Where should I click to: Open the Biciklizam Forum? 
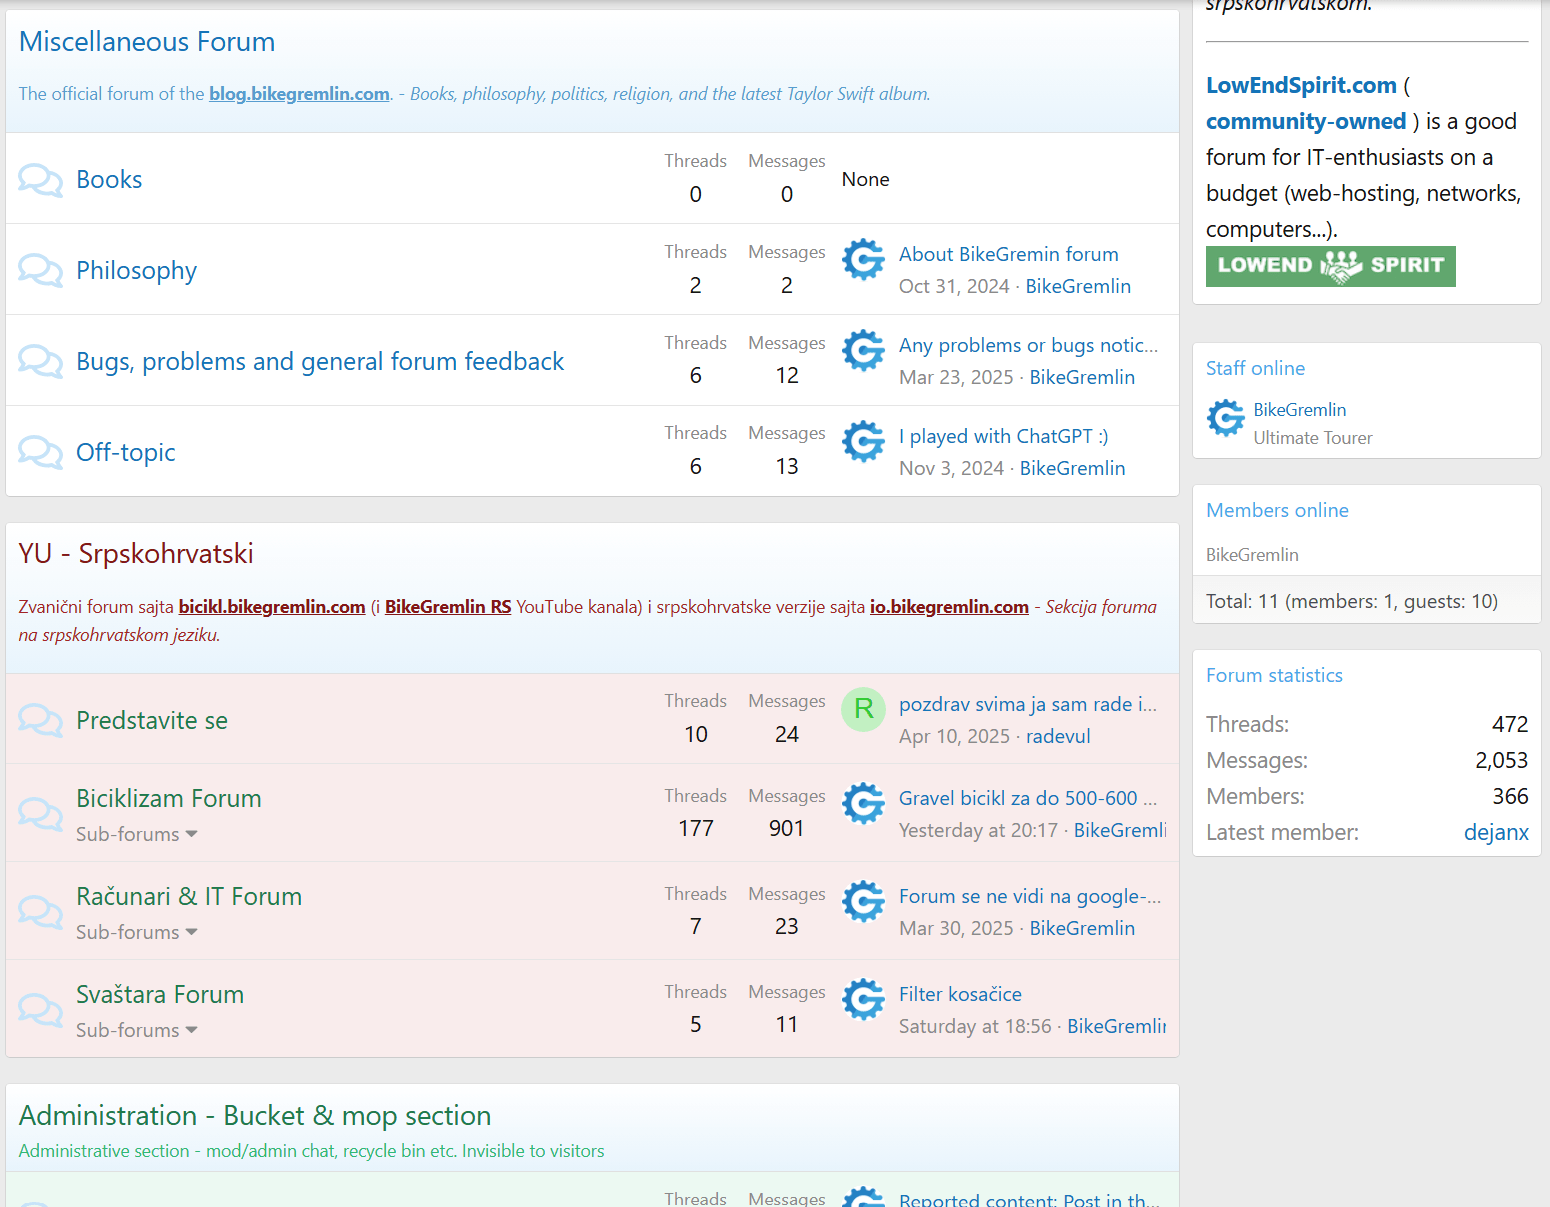169,799
